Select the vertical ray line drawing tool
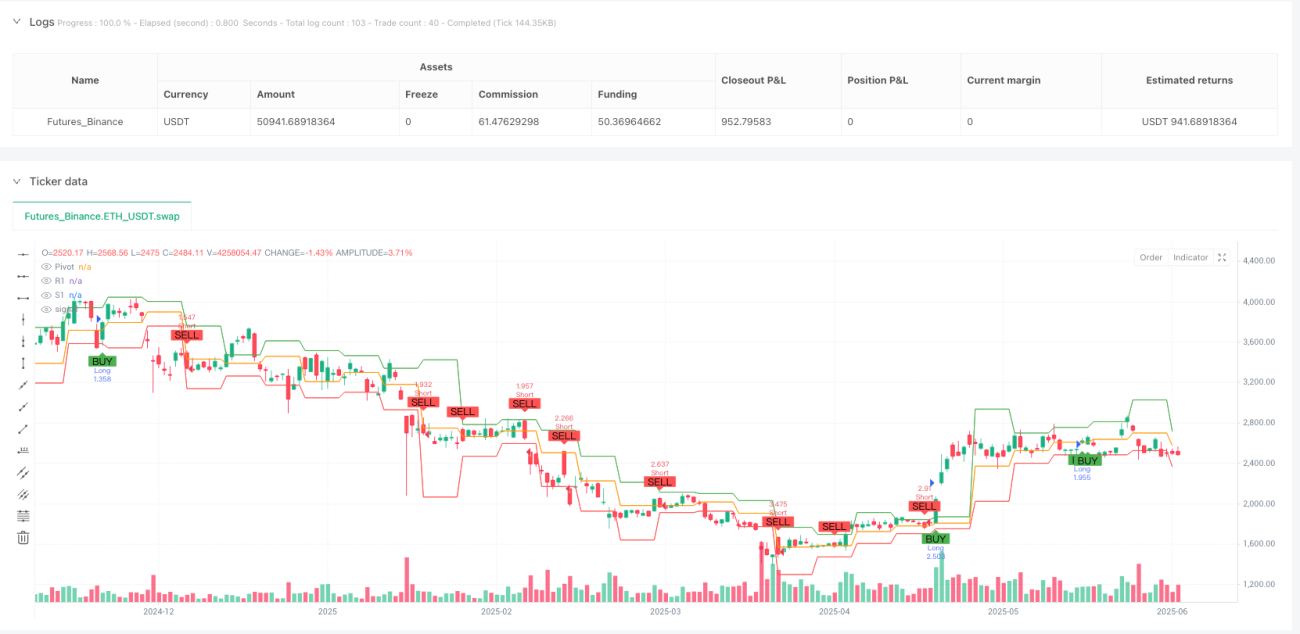Image resolution: width=1300 pixels, height=634 pixels. coord(24,341)
